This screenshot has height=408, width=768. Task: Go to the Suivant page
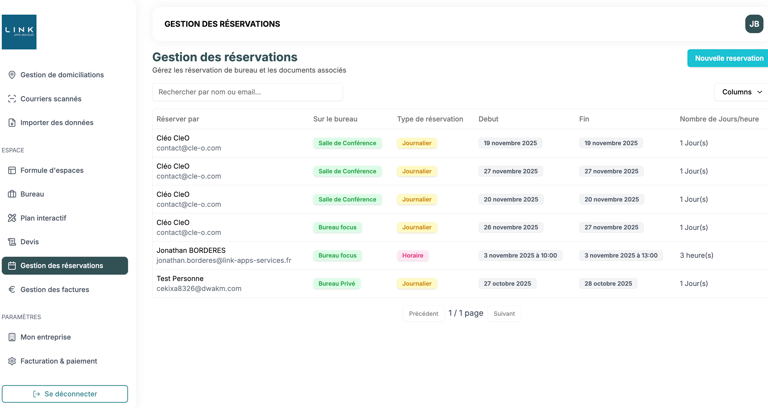point(504,314)
